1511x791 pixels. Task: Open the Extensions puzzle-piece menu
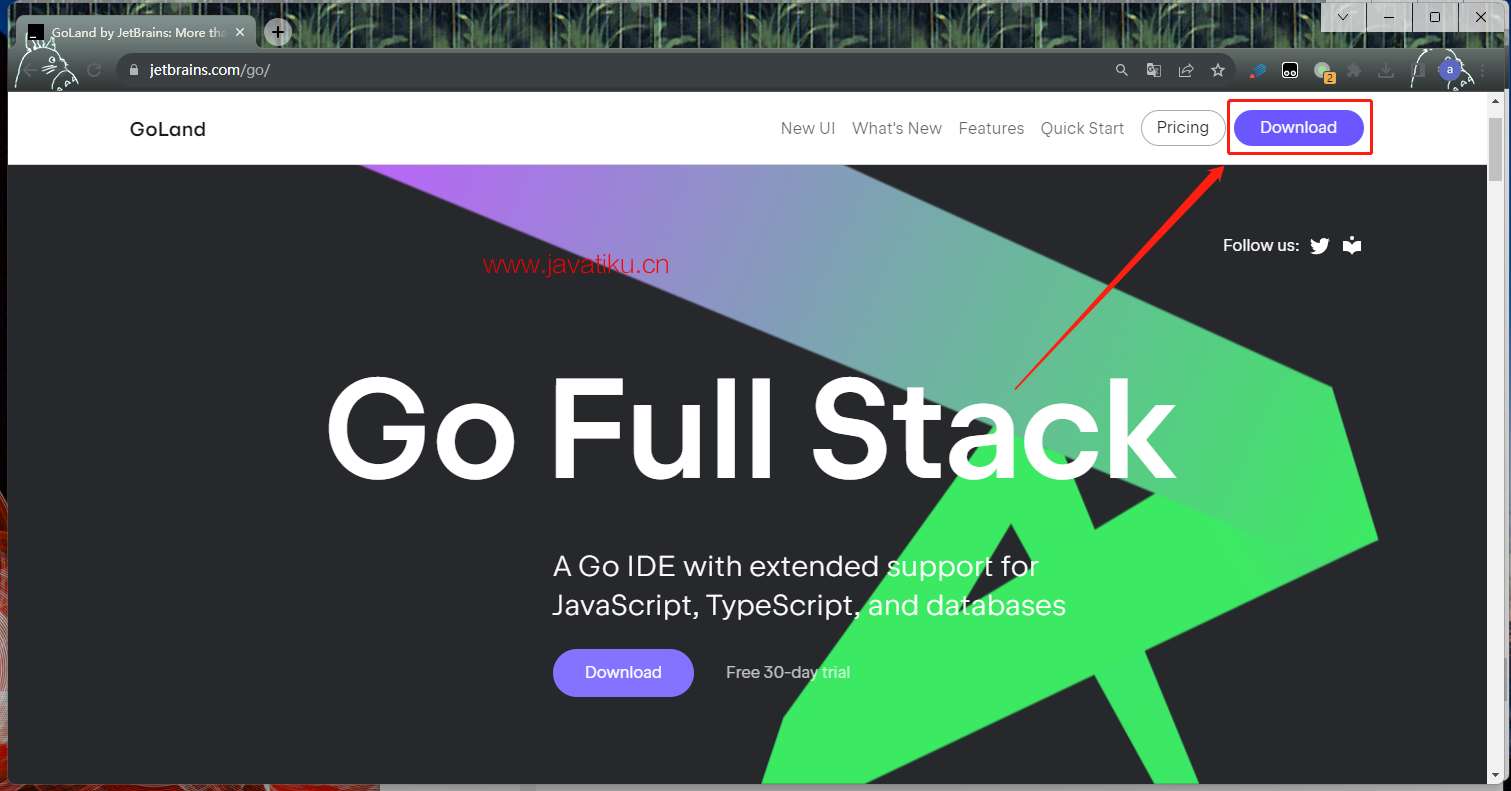click(x=1354, y=70)
